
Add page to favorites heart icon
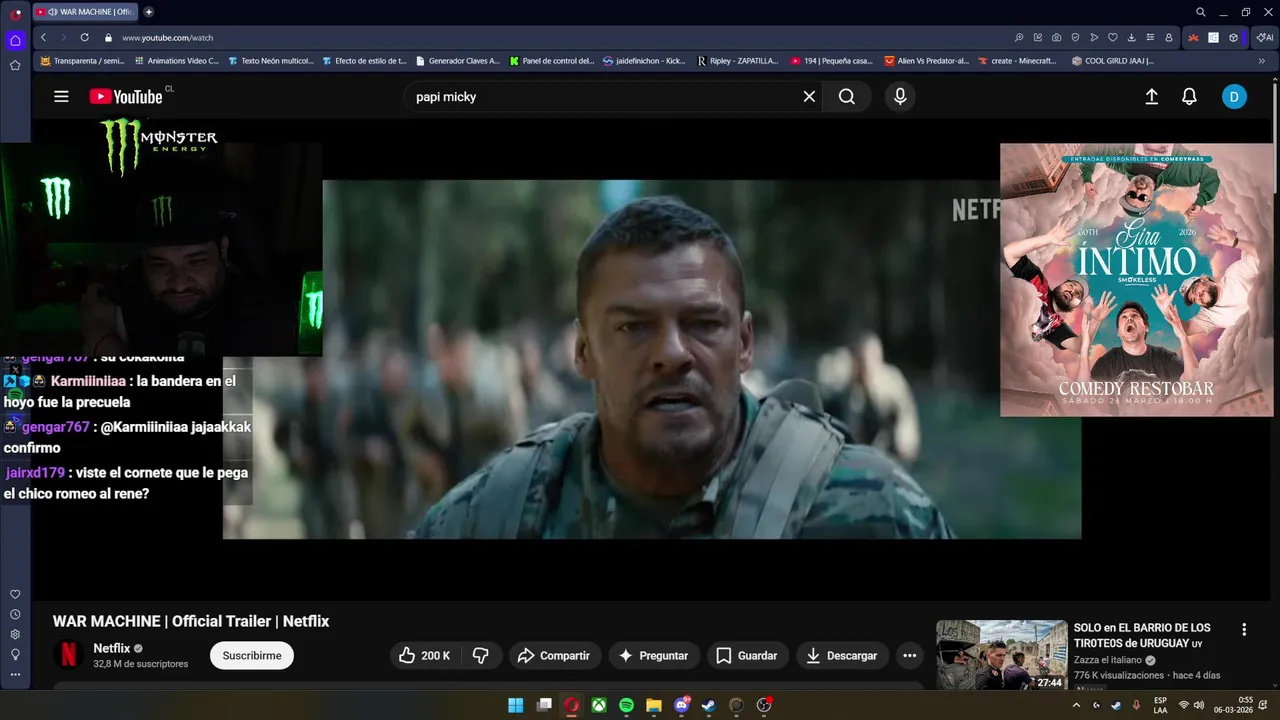coord(1112,37)
